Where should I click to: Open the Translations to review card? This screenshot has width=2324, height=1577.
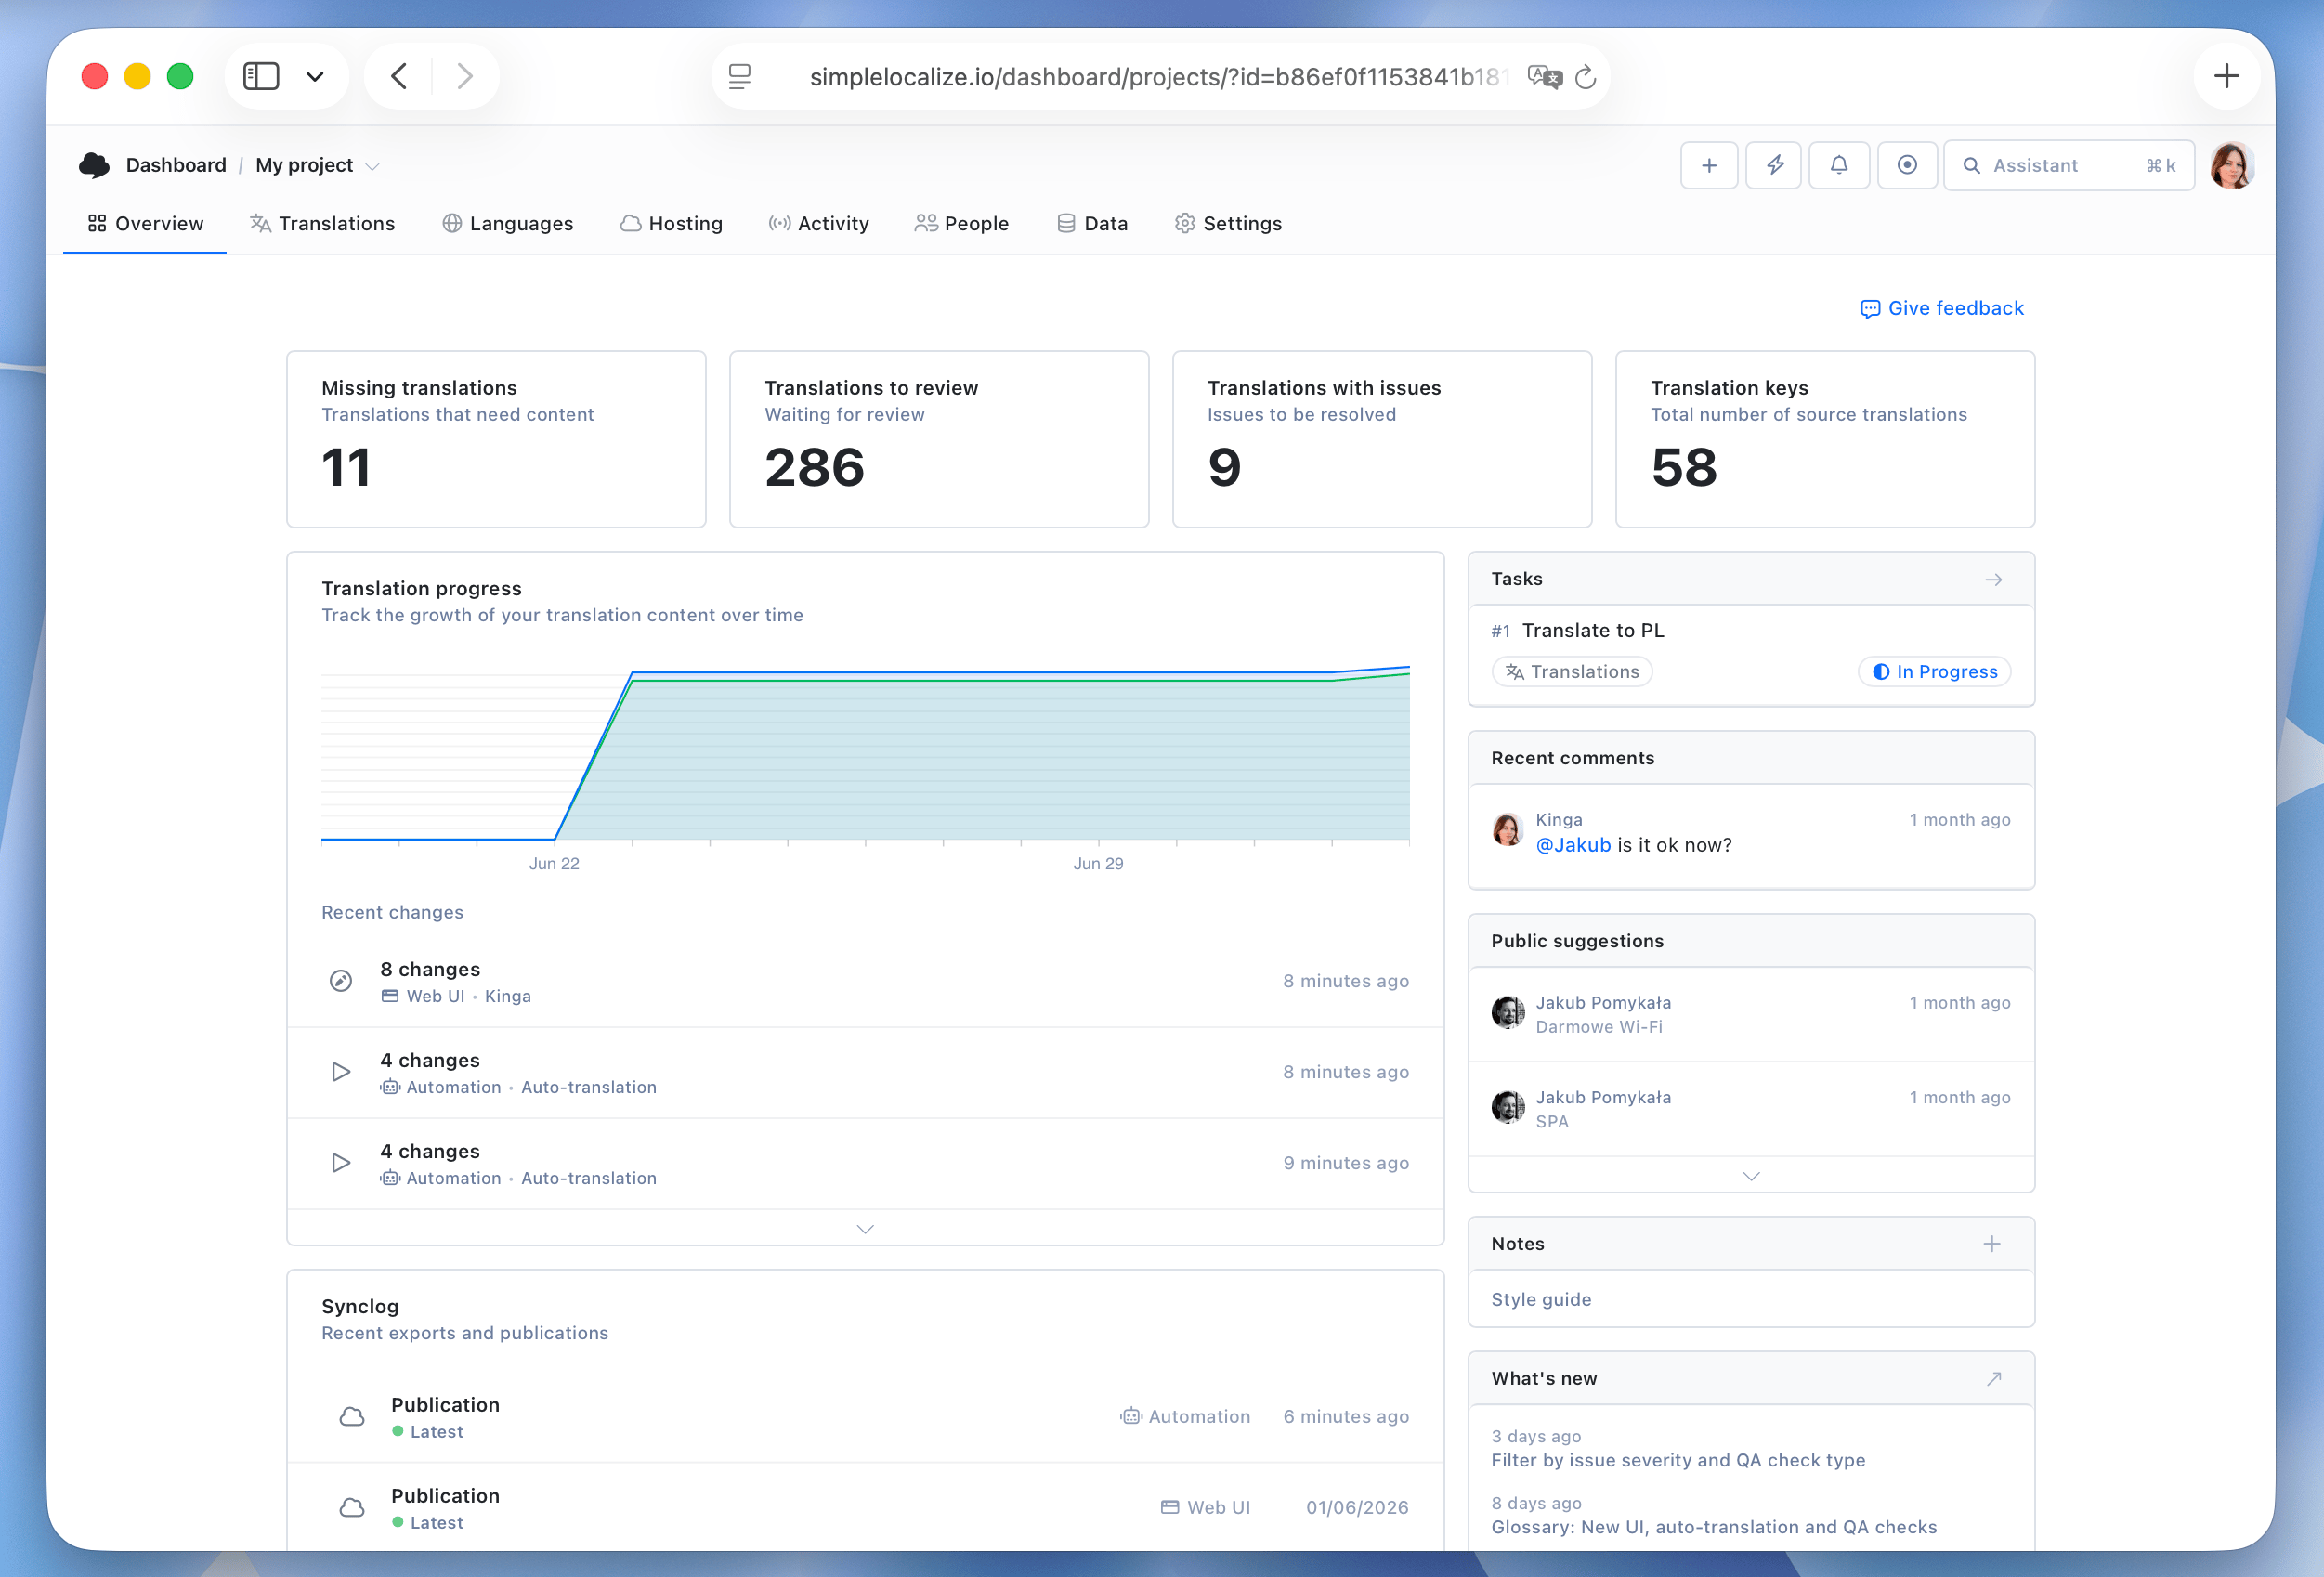click(939, 439)
